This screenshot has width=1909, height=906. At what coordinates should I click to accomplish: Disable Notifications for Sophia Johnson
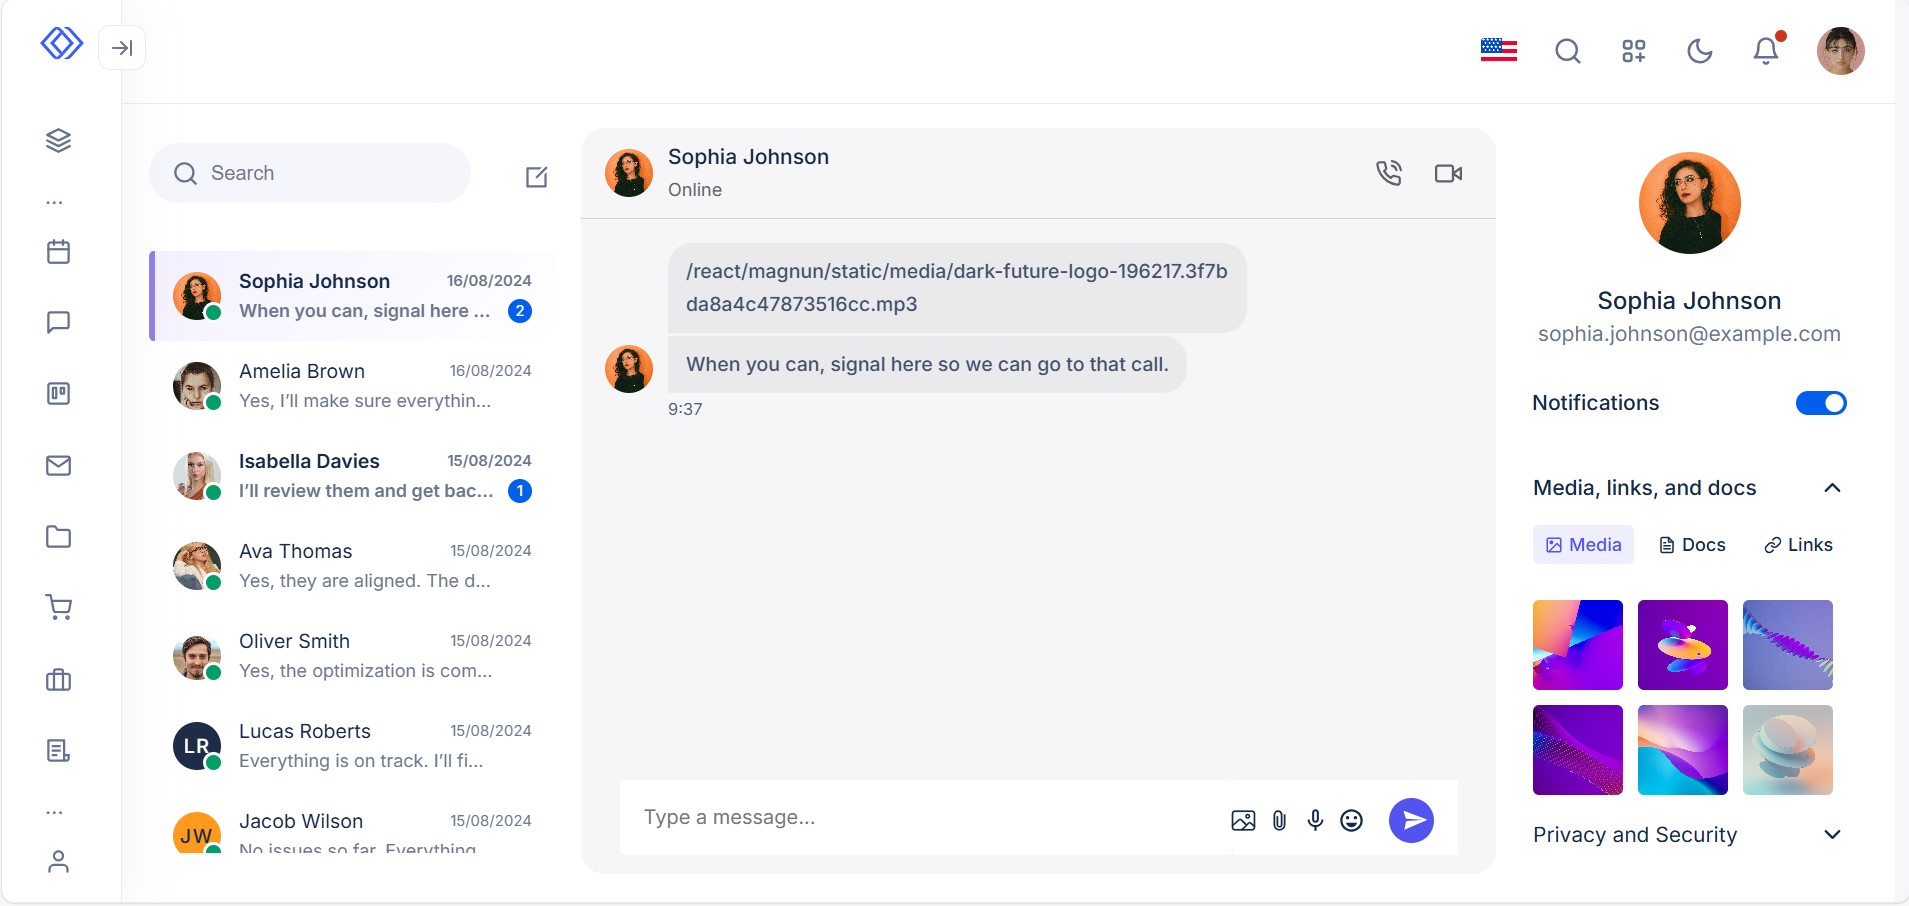pyautogui.click(x=1820, y=403)
